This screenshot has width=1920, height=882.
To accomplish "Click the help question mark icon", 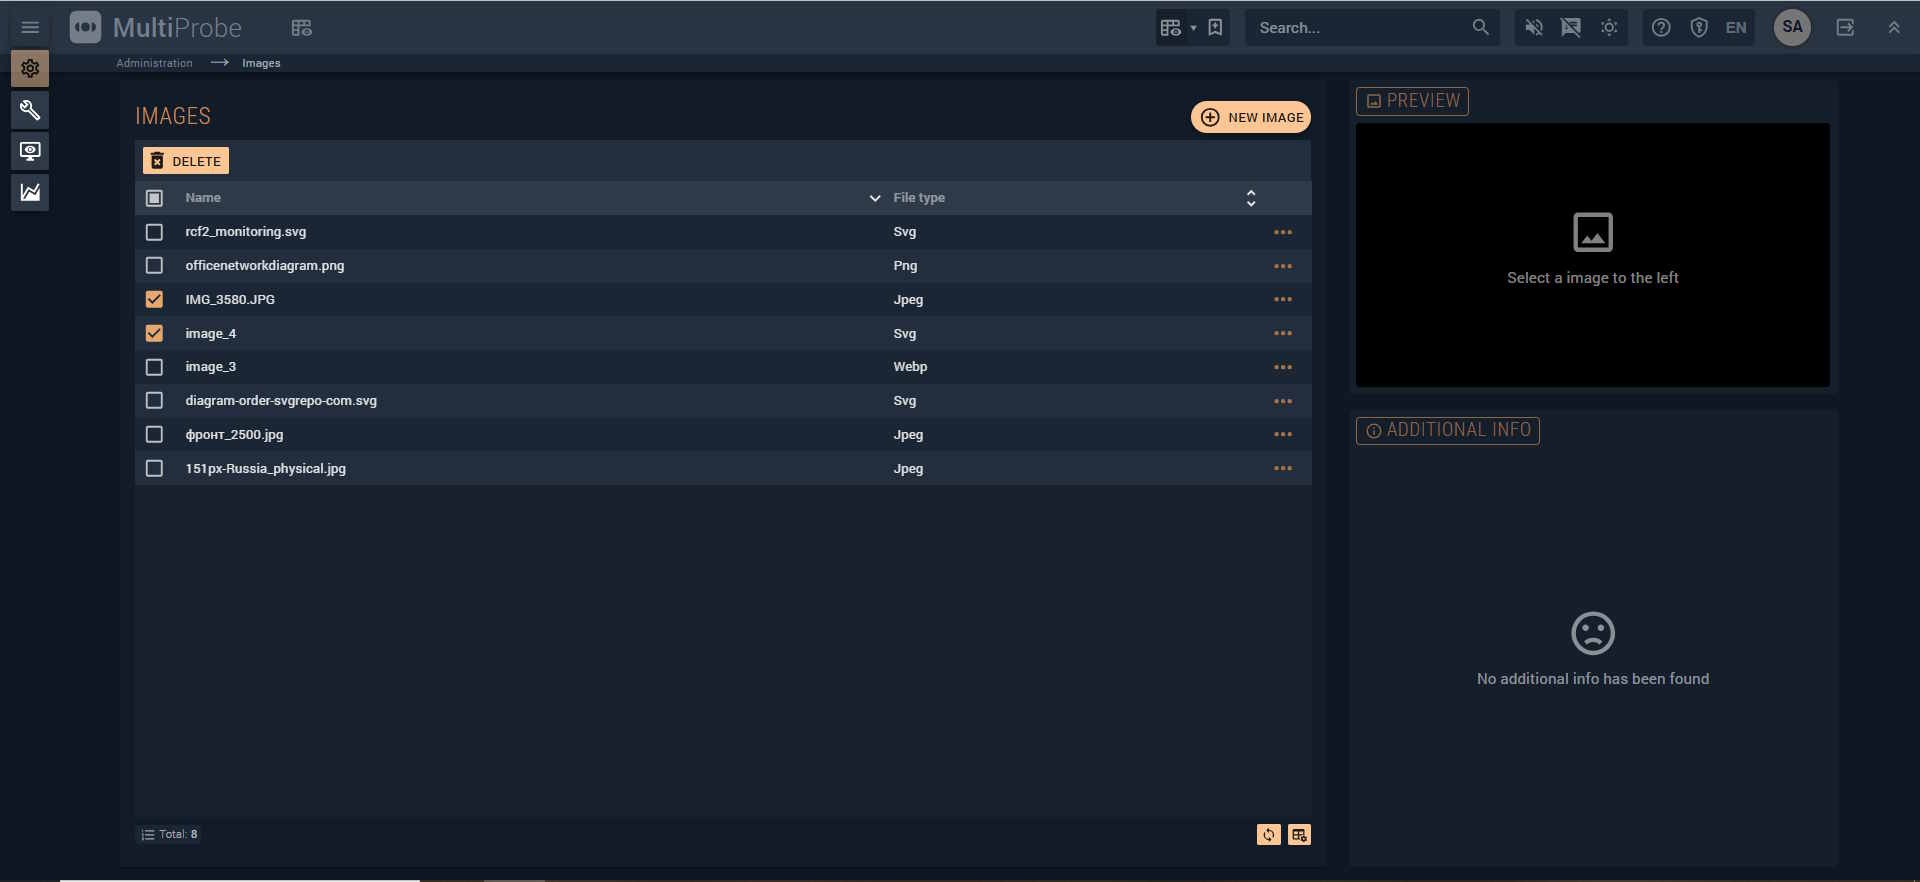I will point(1661,28).
